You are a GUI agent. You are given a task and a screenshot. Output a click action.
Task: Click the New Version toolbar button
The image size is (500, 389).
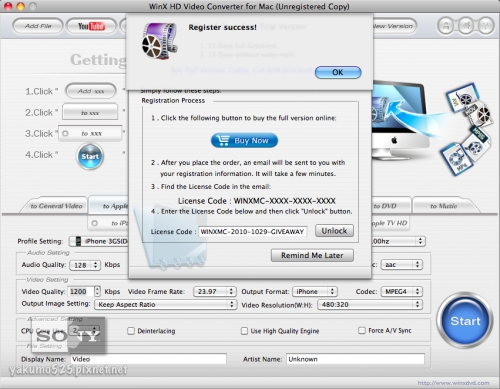point(394,26)
